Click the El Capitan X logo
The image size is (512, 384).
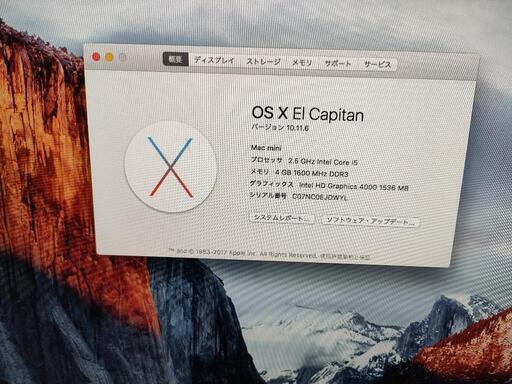click(x=170, y=166)
